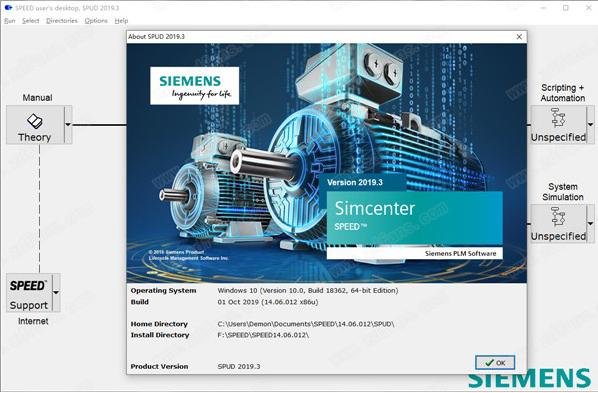Screen dimensions: 598x393
Task: Click the green checkmark on OK button
Action: pos(489,362)
